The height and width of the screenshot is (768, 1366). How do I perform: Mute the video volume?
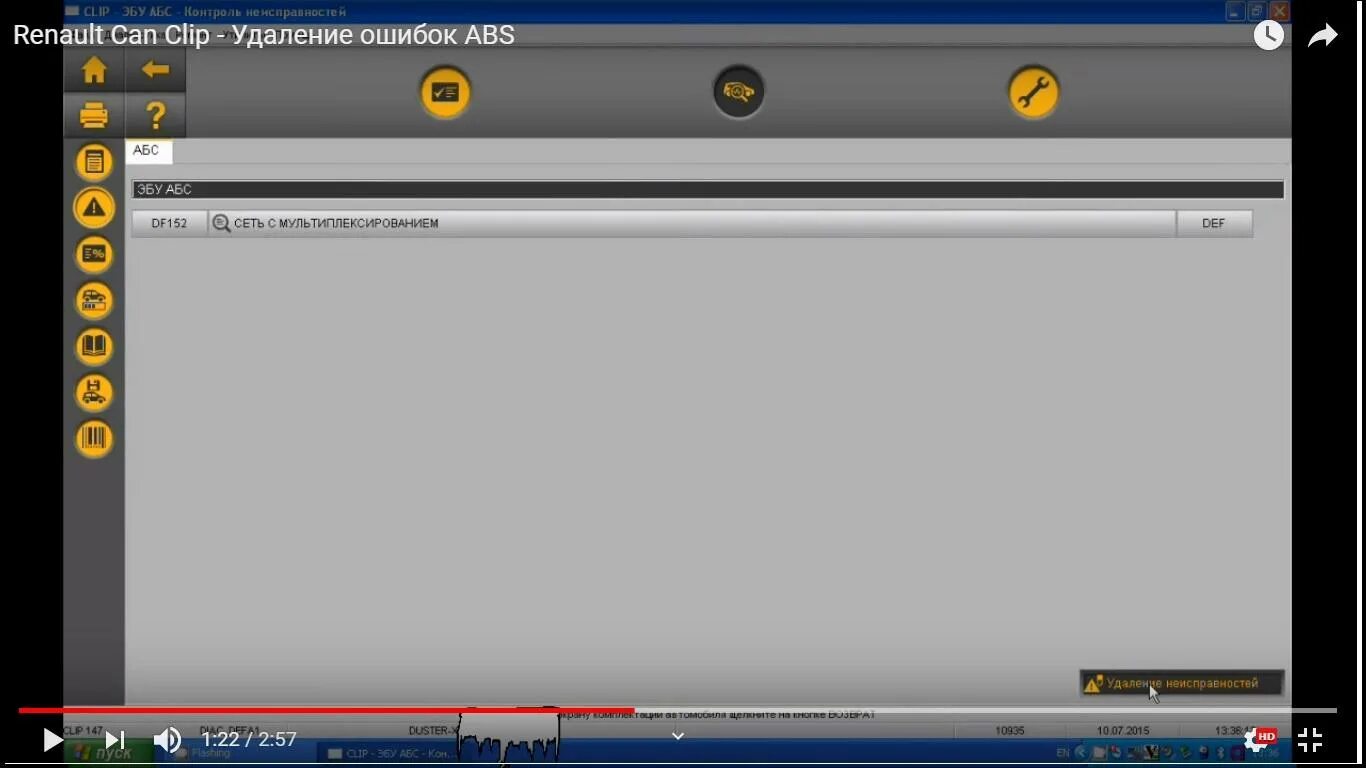[x=167, y=740]
